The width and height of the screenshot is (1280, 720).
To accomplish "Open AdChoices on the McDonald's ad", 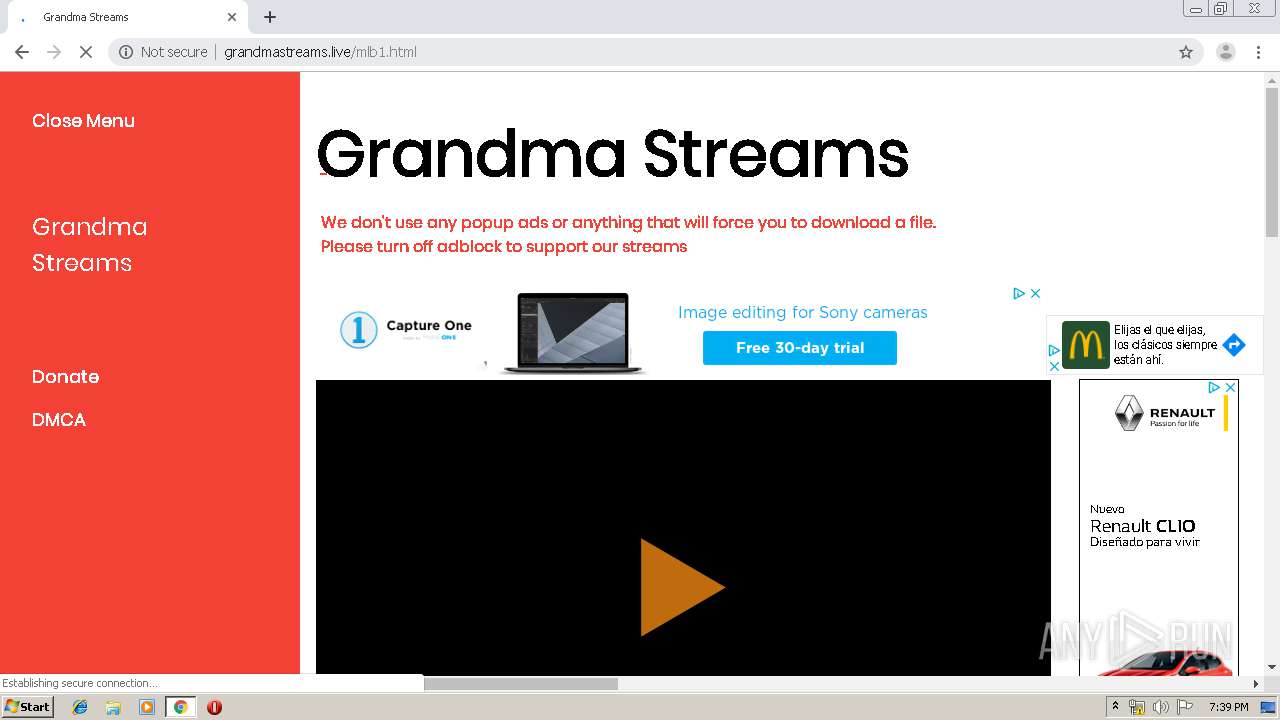I will (1053, 351).
